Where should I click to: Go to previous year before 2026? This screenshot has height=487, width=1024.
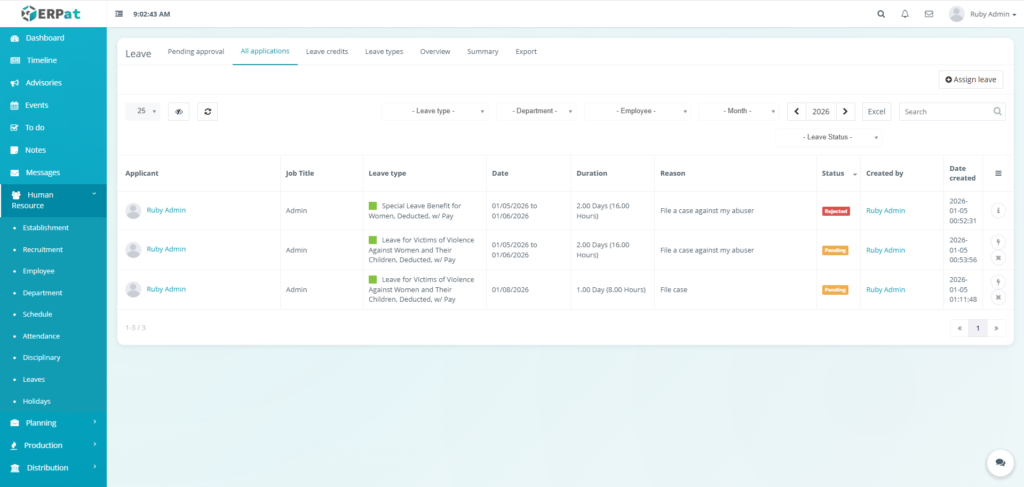click(x=797, y=112)
